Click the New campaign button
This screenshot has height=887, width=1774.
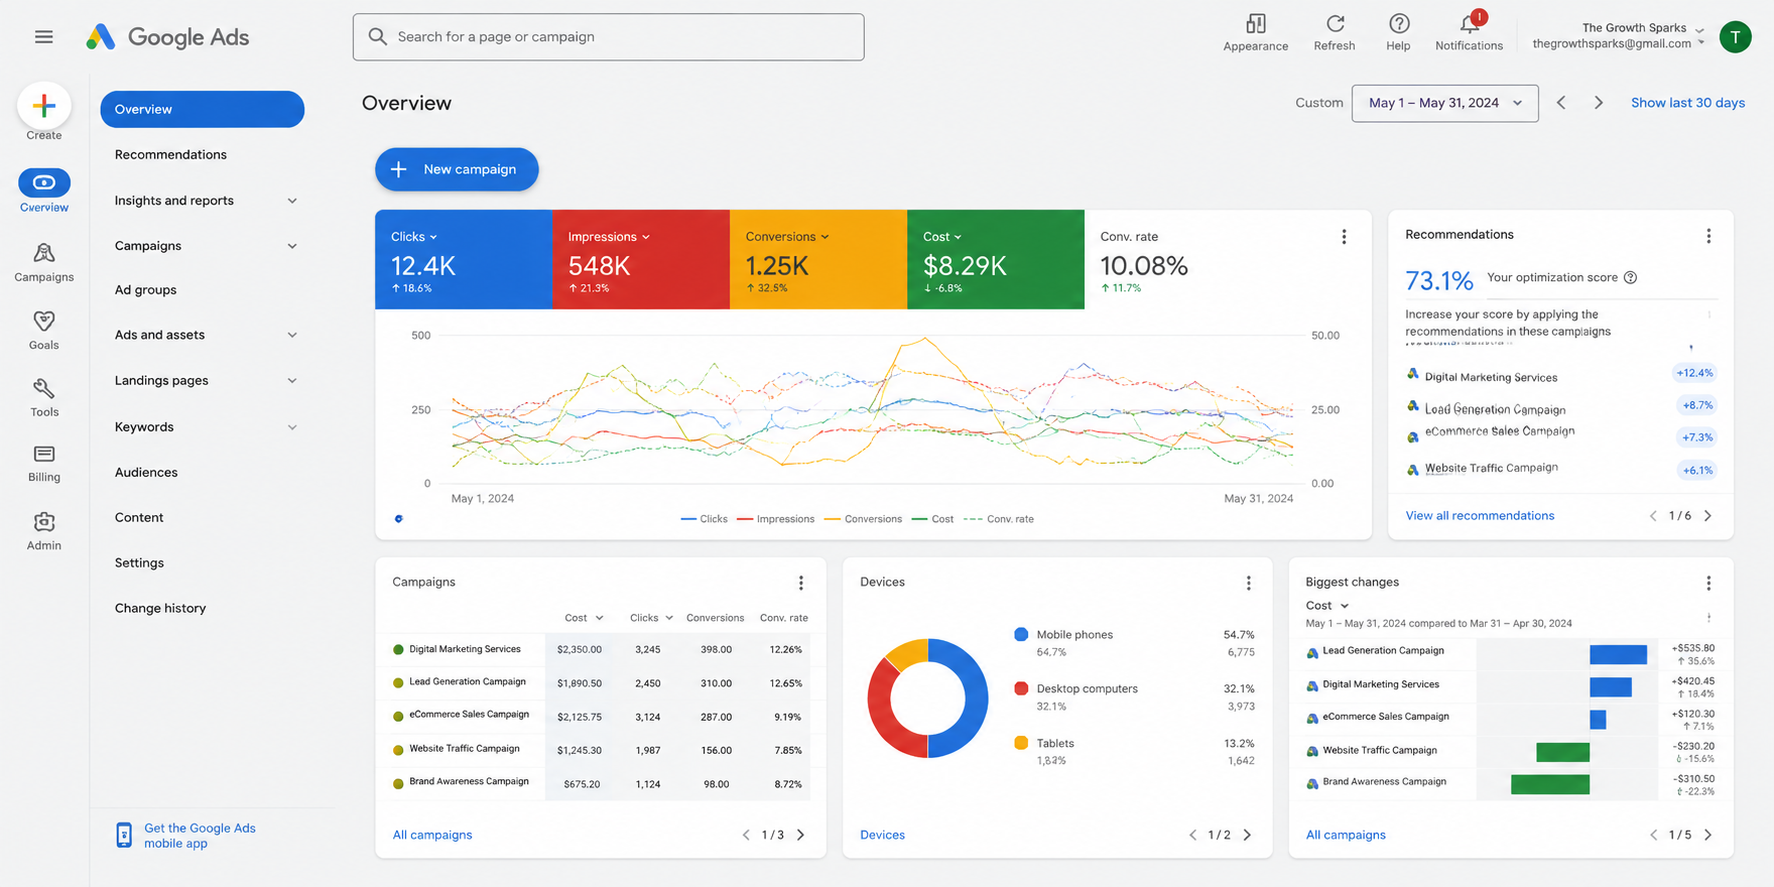456,169
